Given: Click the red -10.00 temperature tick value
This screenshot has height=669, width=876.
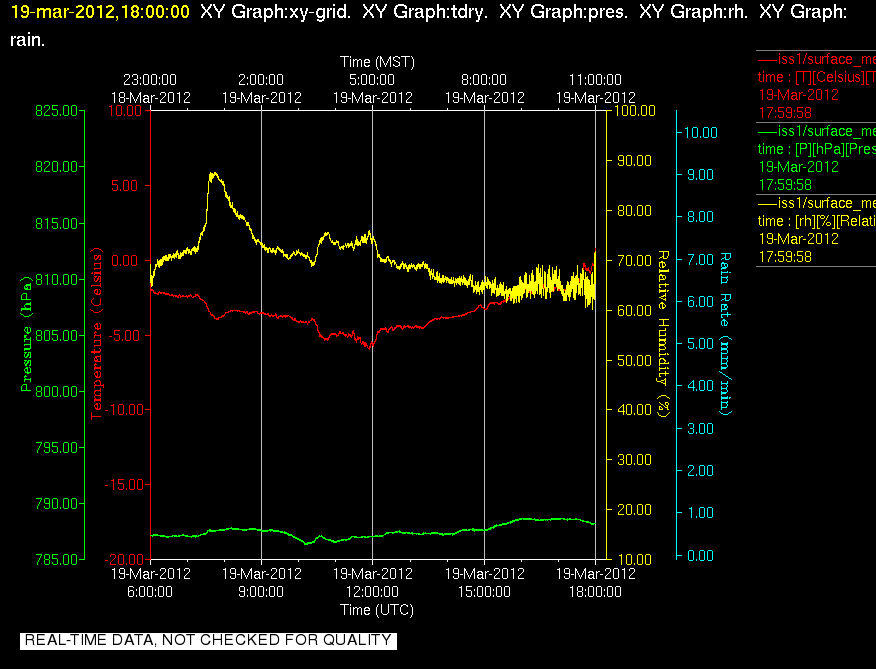Looking at the screenshot, I should coord(125,410).
